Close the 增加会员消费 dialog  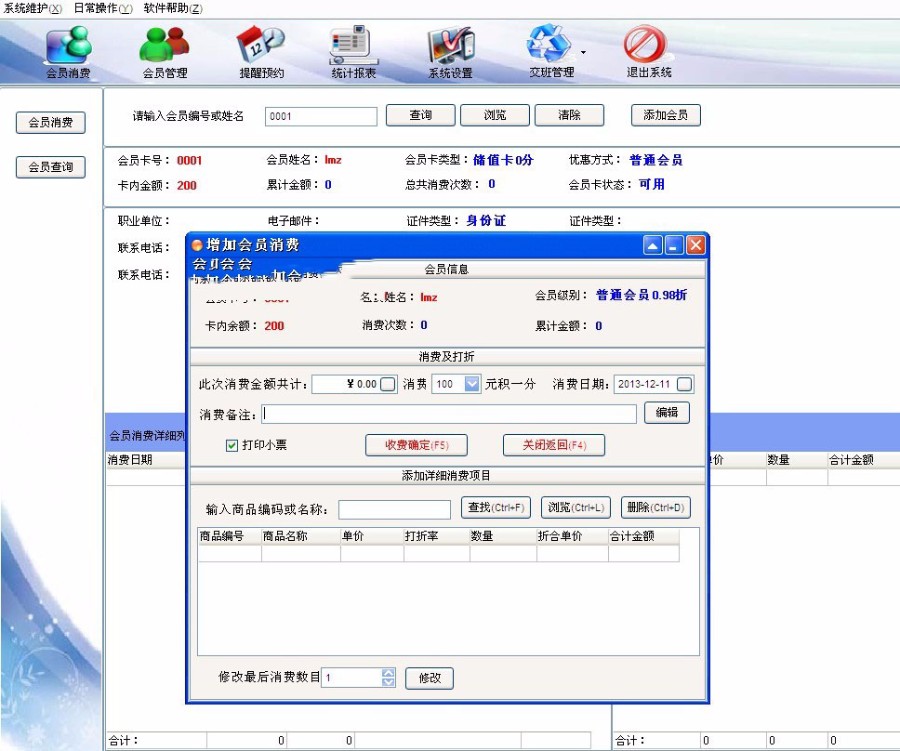coord(696,245)
